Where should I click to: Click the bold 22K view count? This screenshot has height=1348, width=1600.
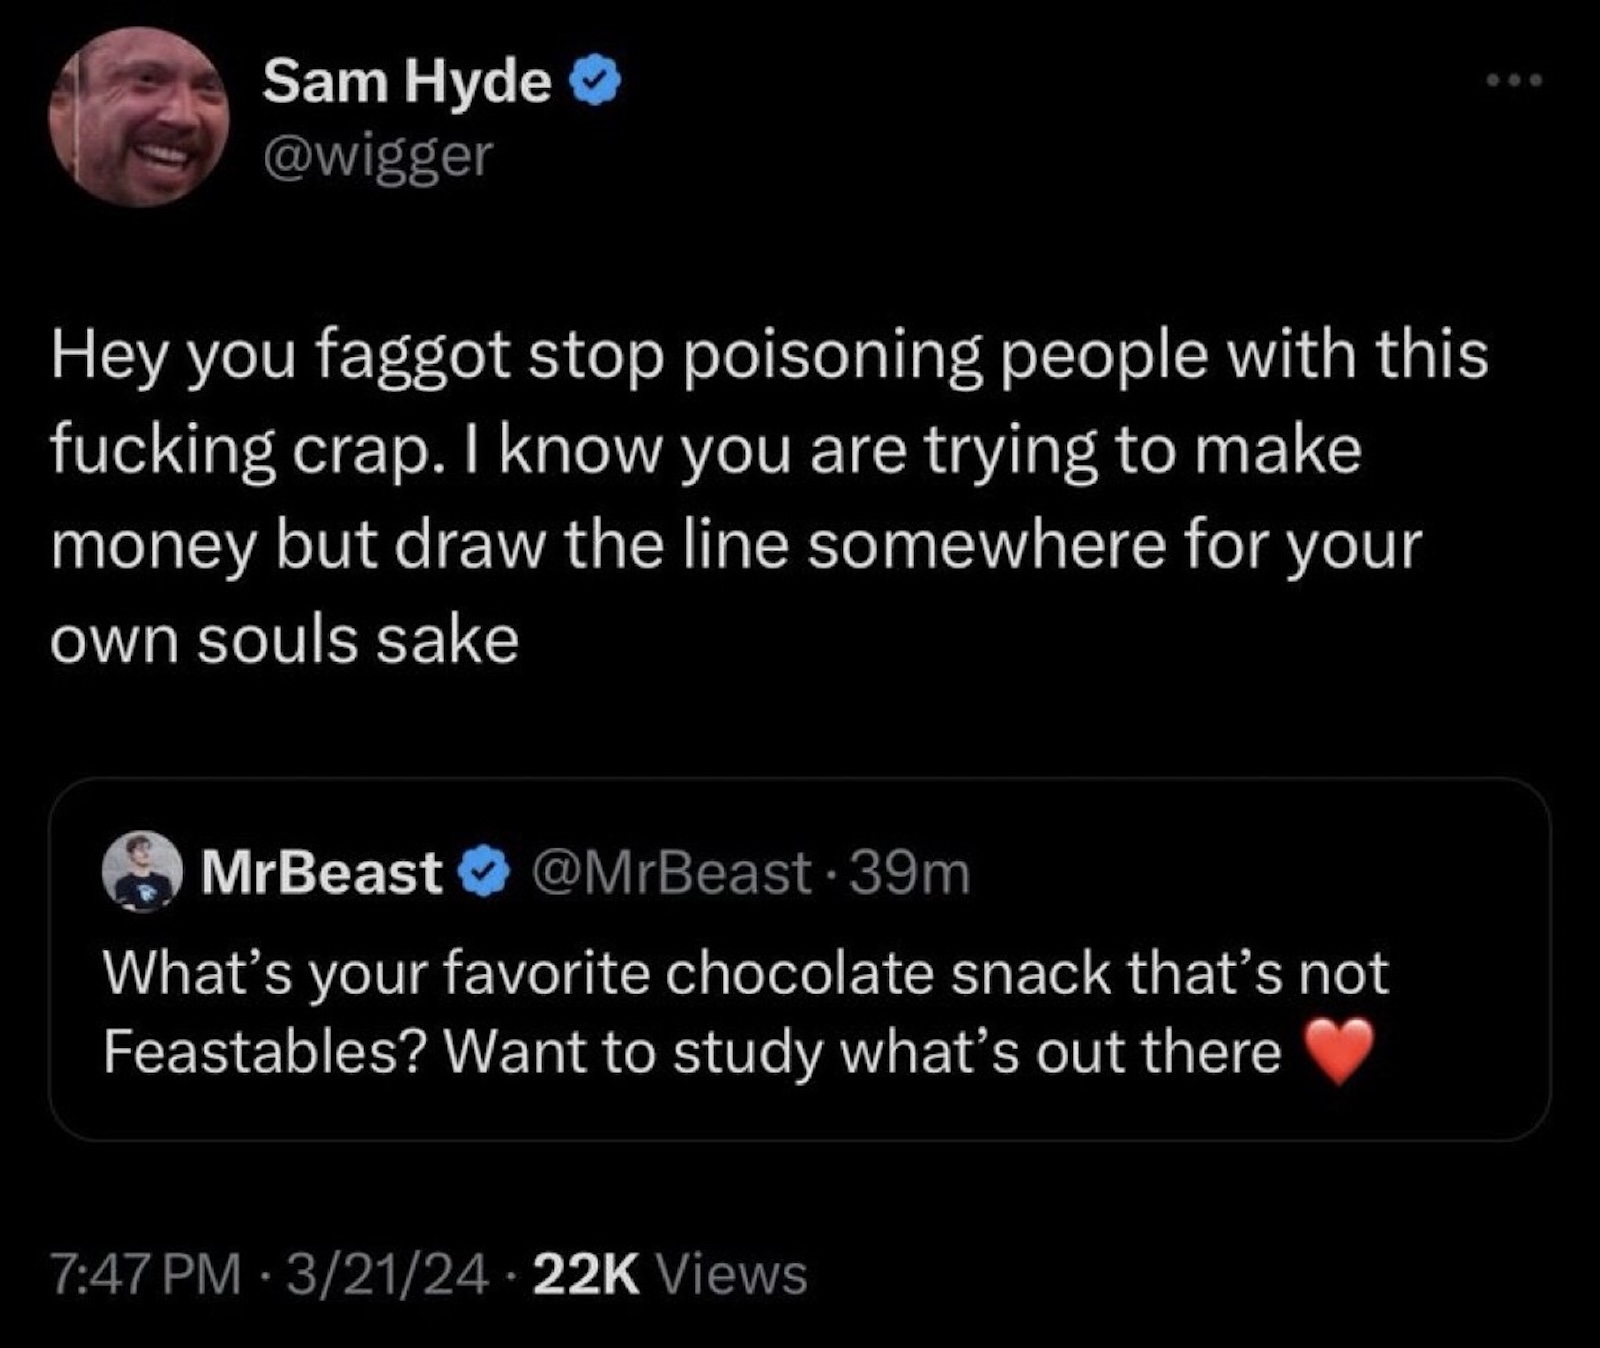(586, 1274)
